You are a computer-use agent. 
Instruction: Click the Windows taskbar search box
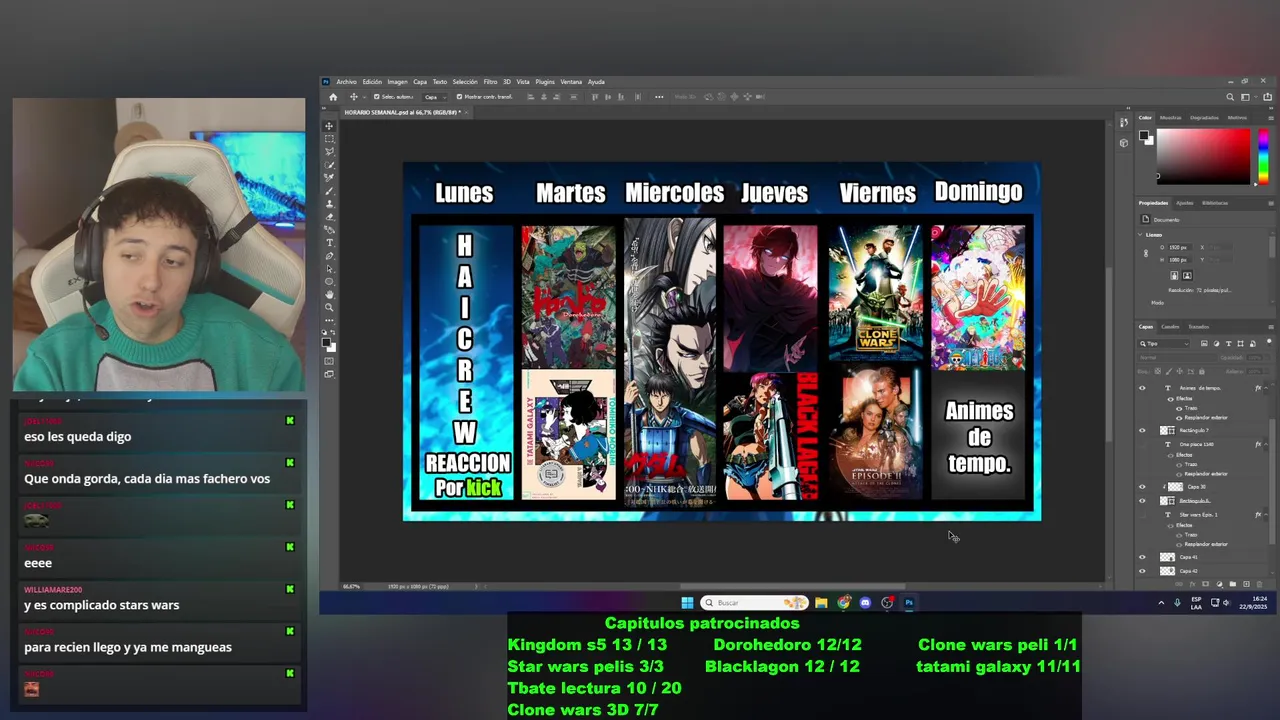[753, 603]
